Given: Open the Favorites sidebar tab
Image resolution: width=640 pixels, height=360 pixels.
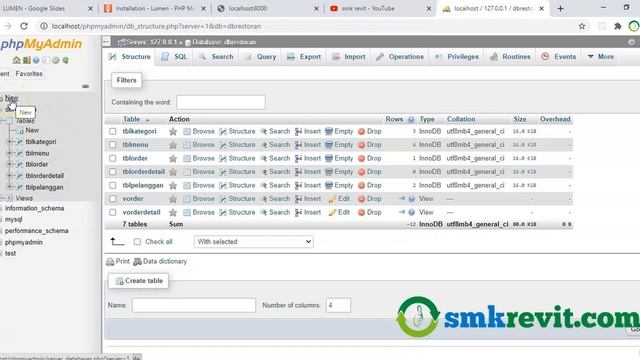Looking at the screenshot, I should pyautogui.click(x=29, y=74).
